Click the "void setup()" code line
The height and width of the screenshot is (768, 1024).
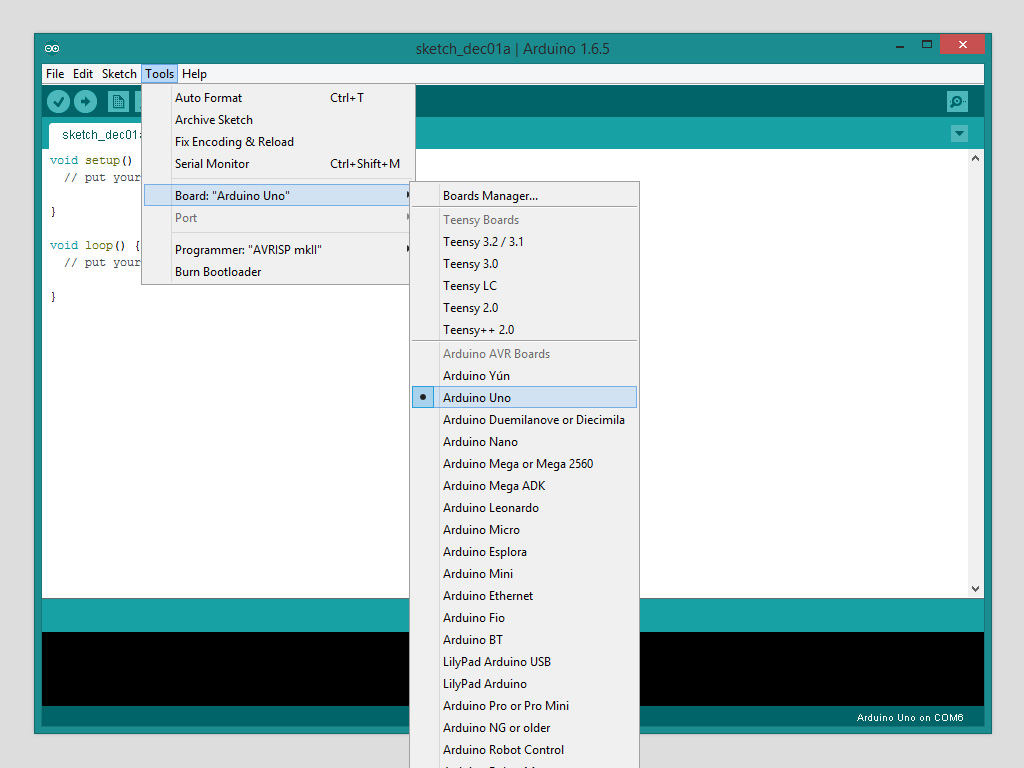91,160
